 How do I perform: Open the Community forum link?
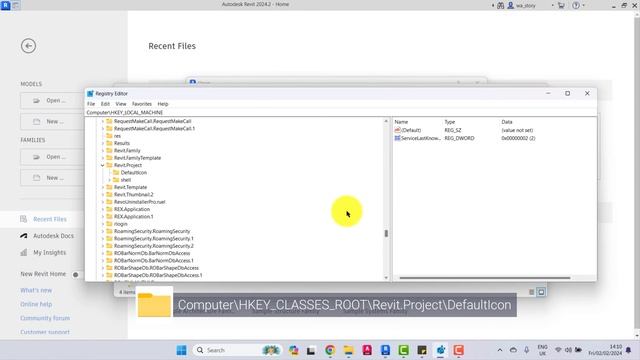click(45, 318)
